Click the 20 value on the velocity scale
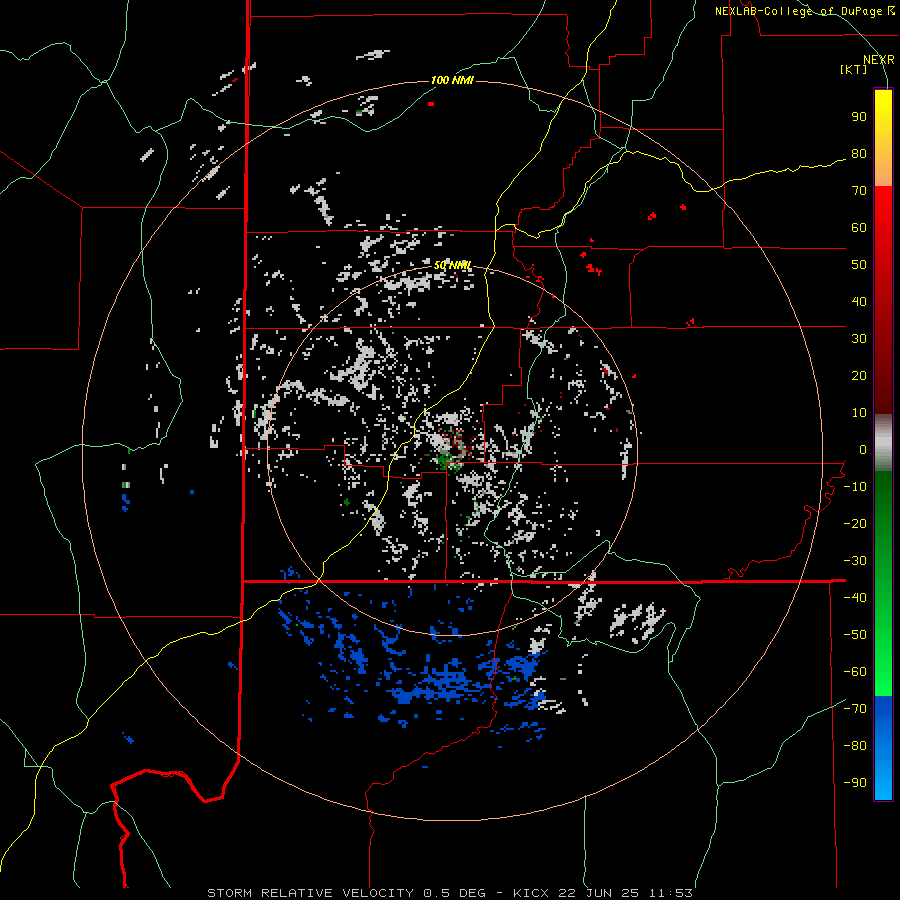Screen dimensions: 900x900 [859, 376]
